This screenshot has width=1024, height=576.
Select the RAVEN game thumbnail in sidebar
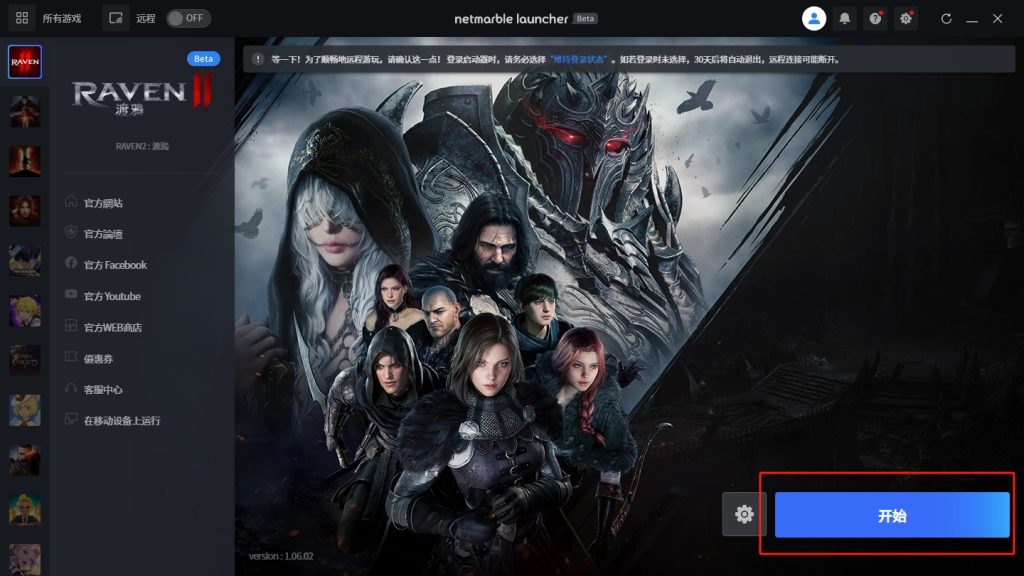pyautogui.click(x=25, y=62)
